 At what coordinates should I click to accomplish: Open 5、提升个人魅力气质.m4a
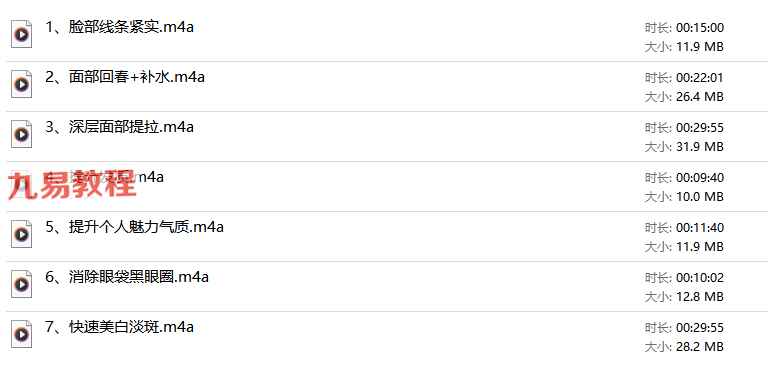point(135,227)
